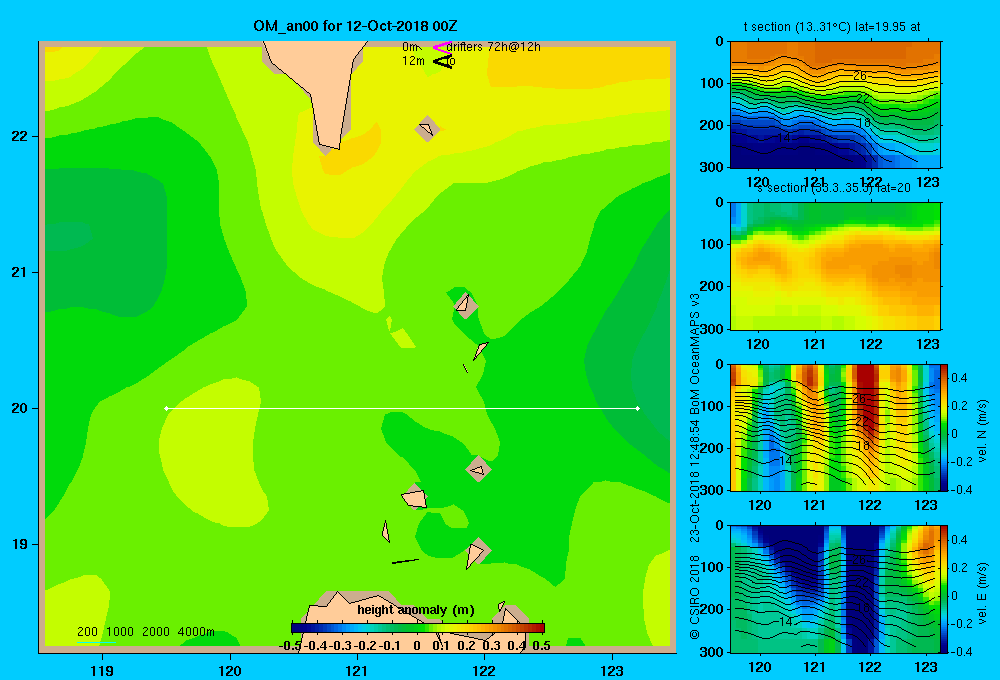This screenshot has height=680, width=1000.
Task: Click the 'vel. E (m/s)' axis label
Action: pyautogui.click(x=982, y=593)
